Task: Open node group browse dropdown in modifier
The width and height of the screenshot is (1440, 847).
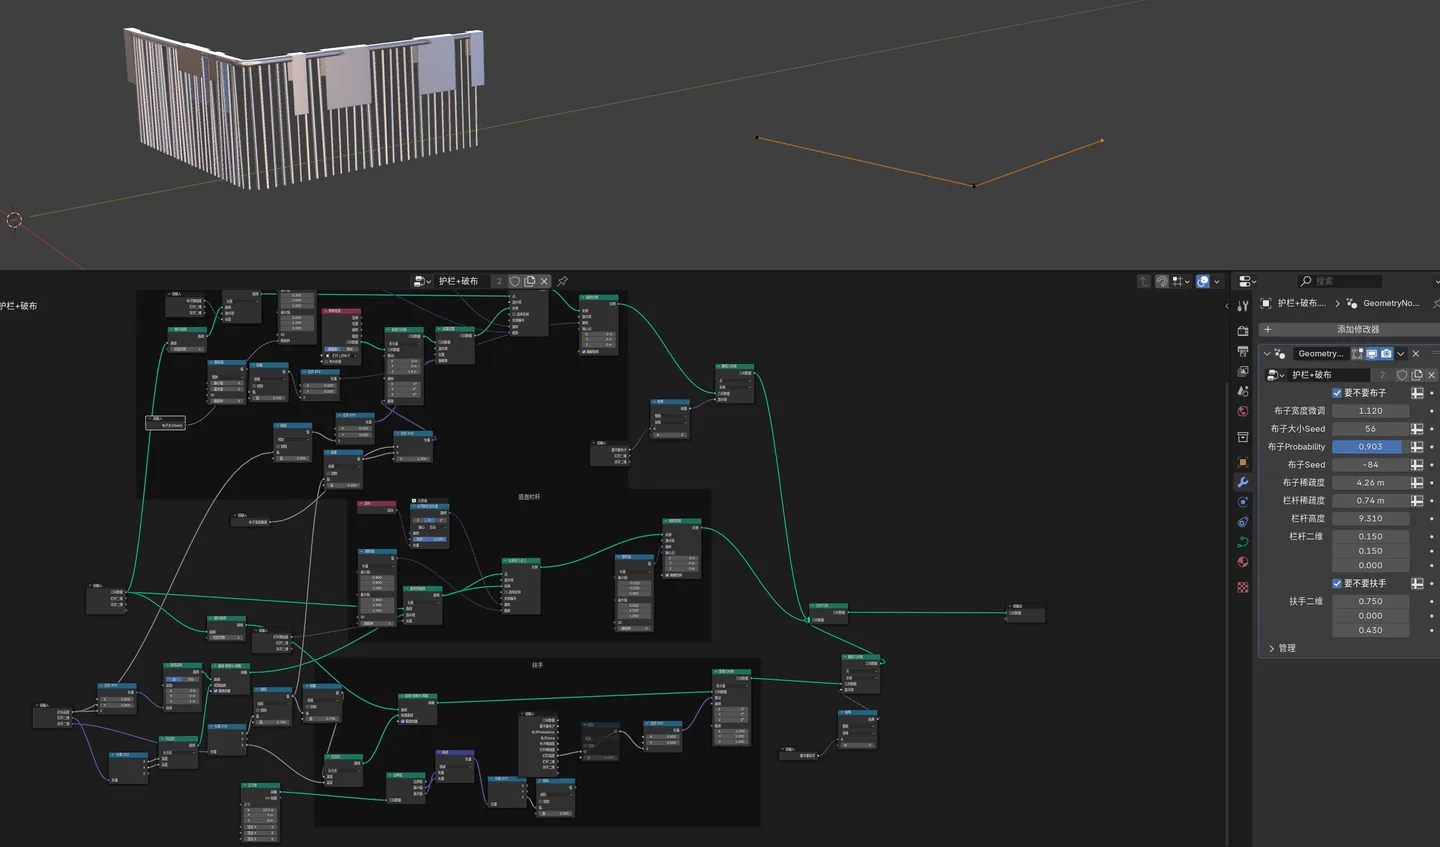Action: [1276, 375]
